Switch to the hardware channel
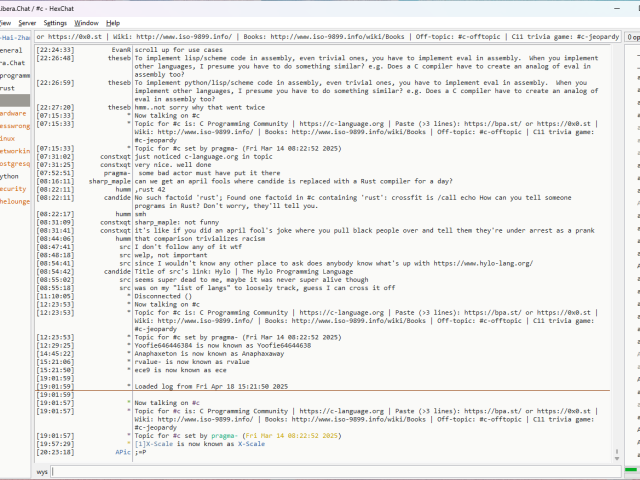Screen dimensions: 640x480 (x=13, y=113)
